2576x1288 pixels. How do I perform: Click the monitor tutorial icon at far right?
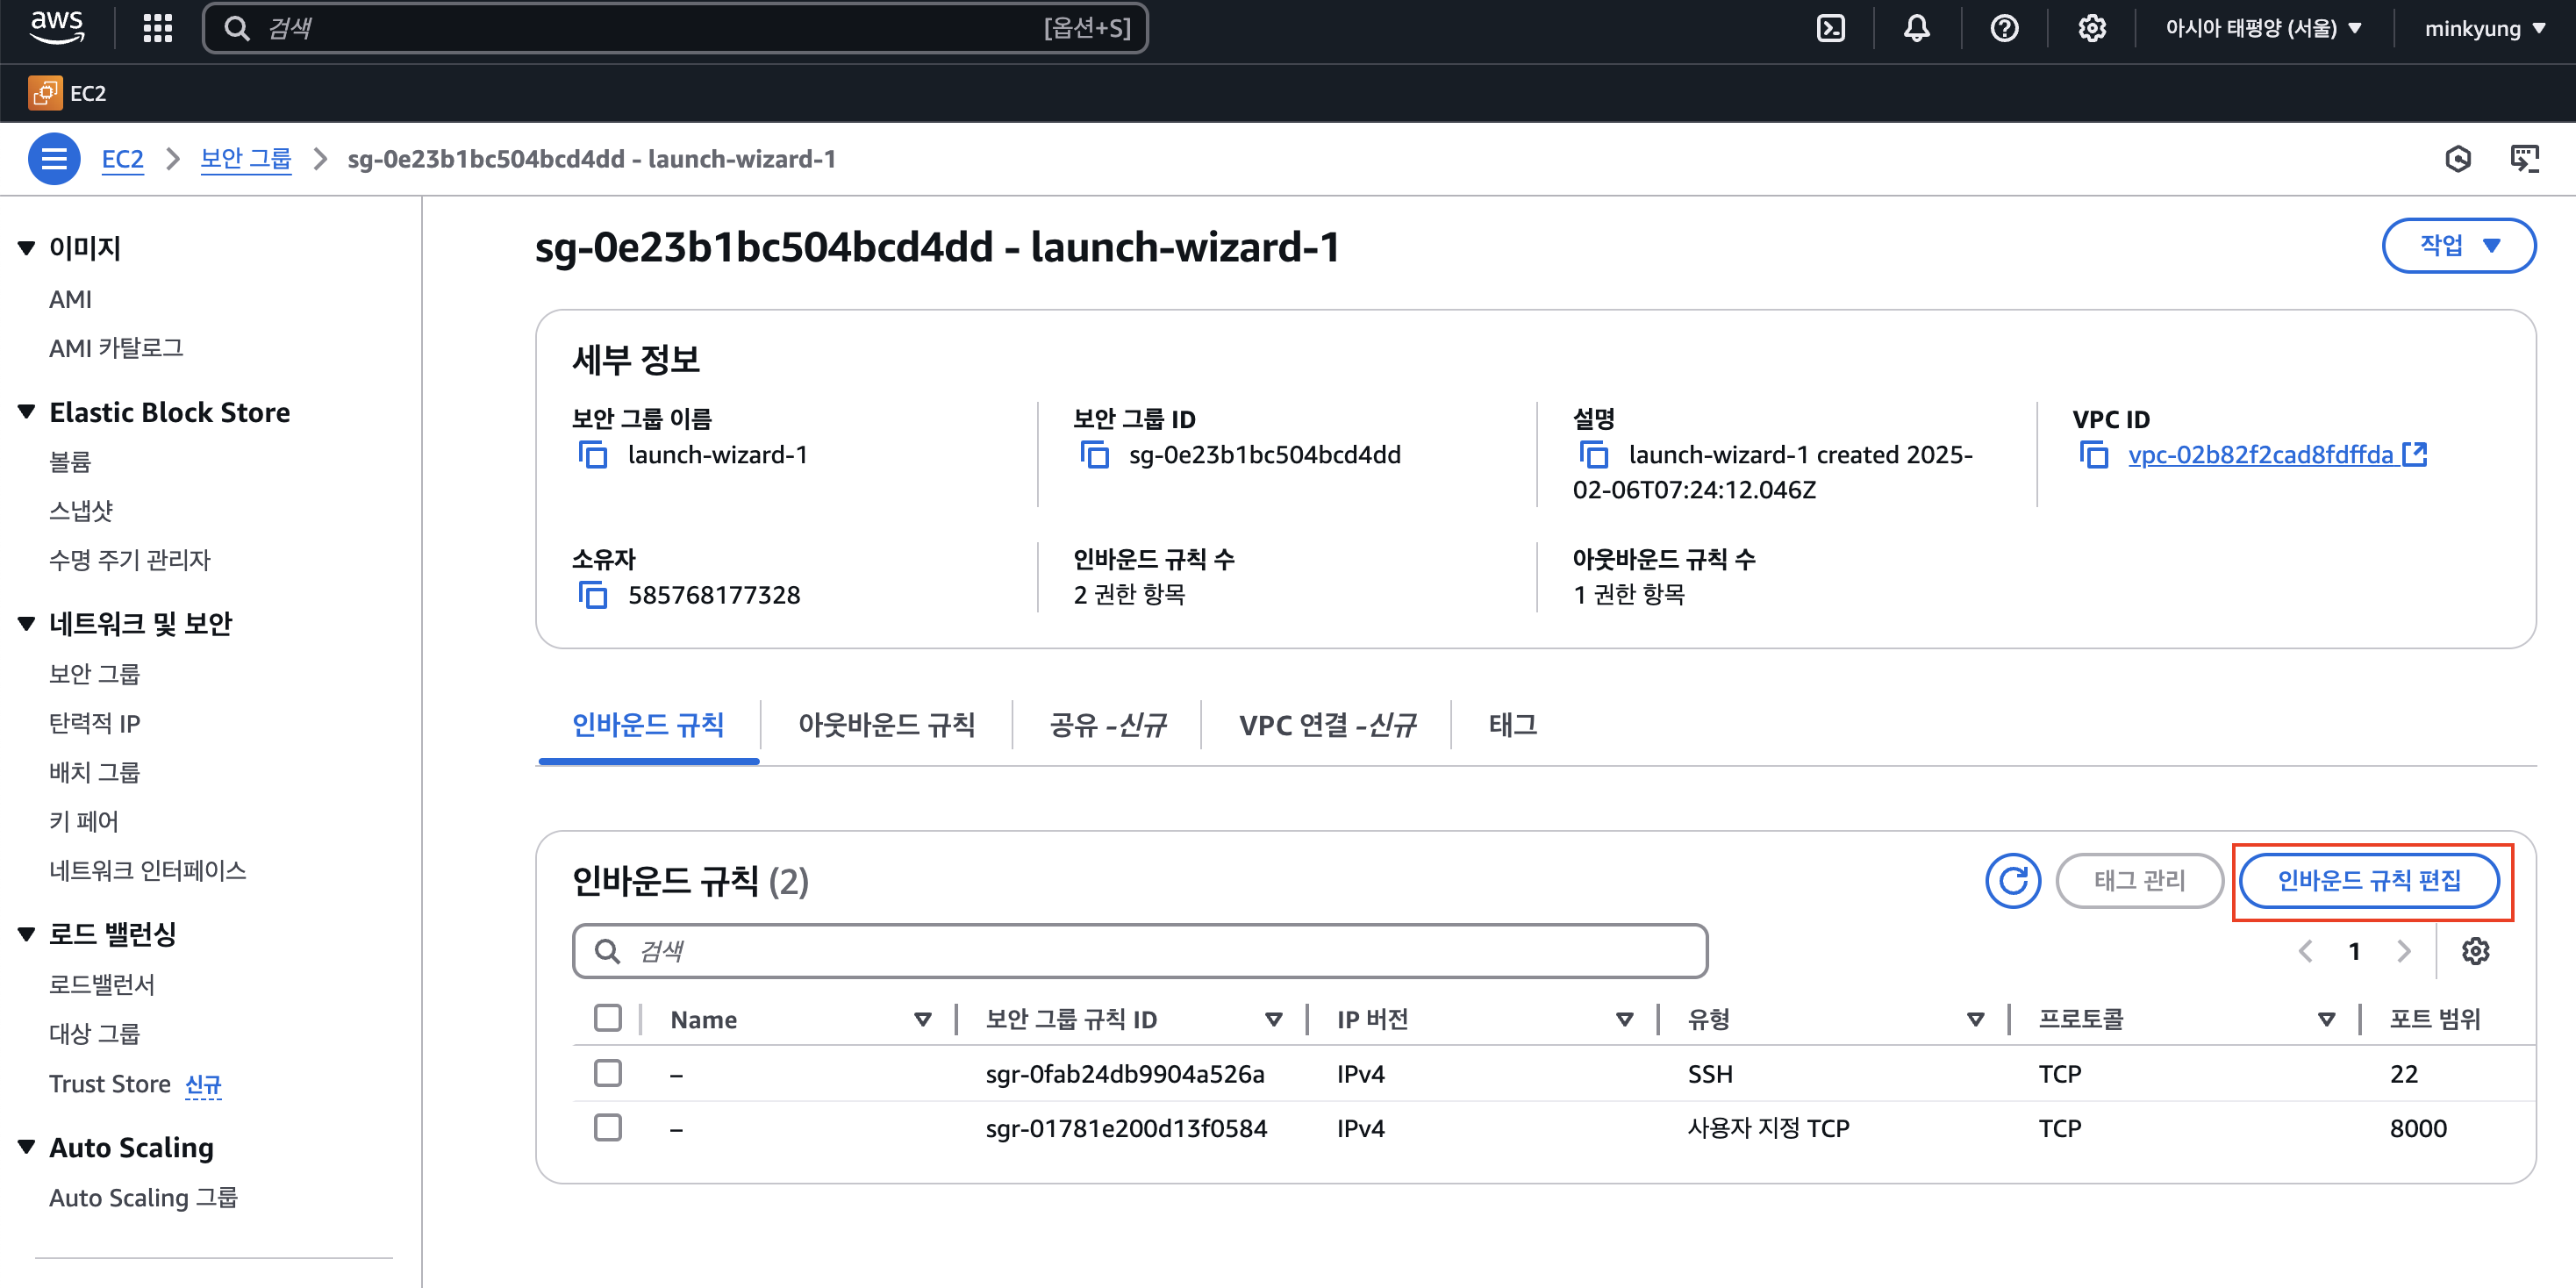click(2525, 159)
